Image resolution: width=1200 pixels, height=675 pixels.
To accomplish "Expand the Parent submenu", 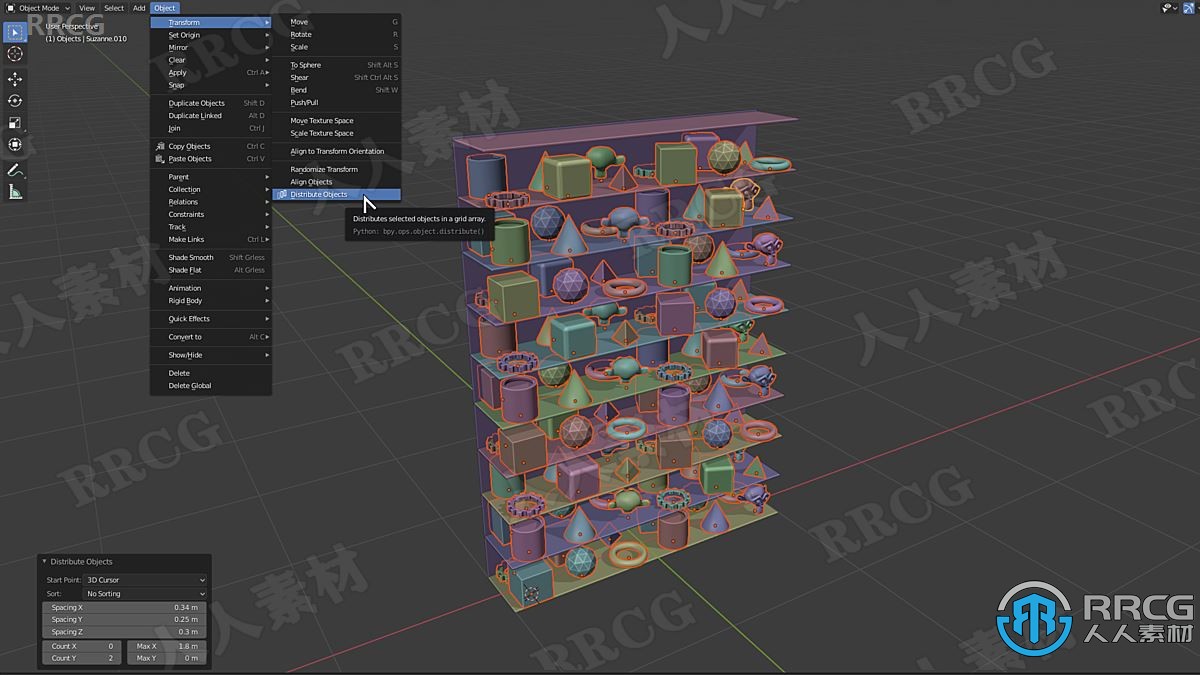I will point(211,177).
